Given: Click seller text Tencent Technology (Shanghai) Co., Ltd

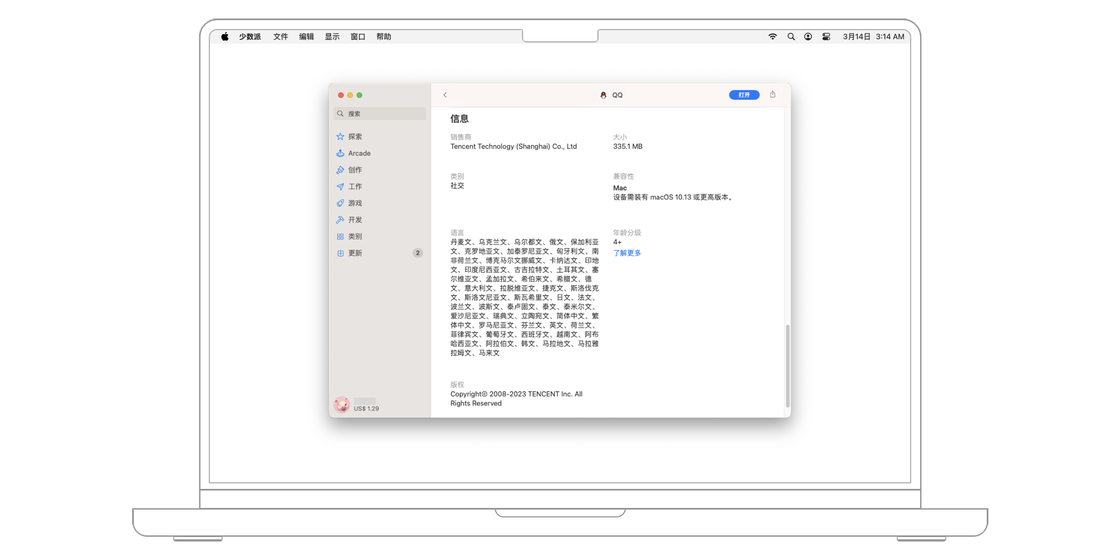Looking at the screenshot, I should click(x=514, y=146).
